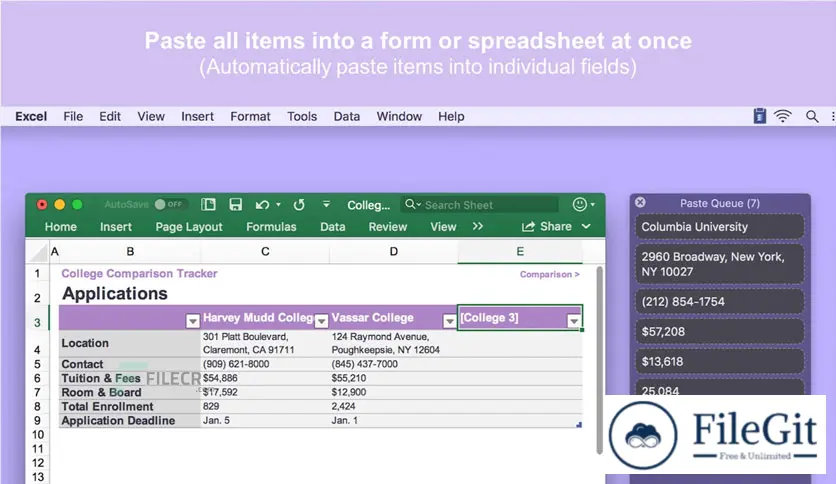Click the College Comparison Tracker title
The height and width of the screenshot is (484, 836).
(x=139, y=273)
